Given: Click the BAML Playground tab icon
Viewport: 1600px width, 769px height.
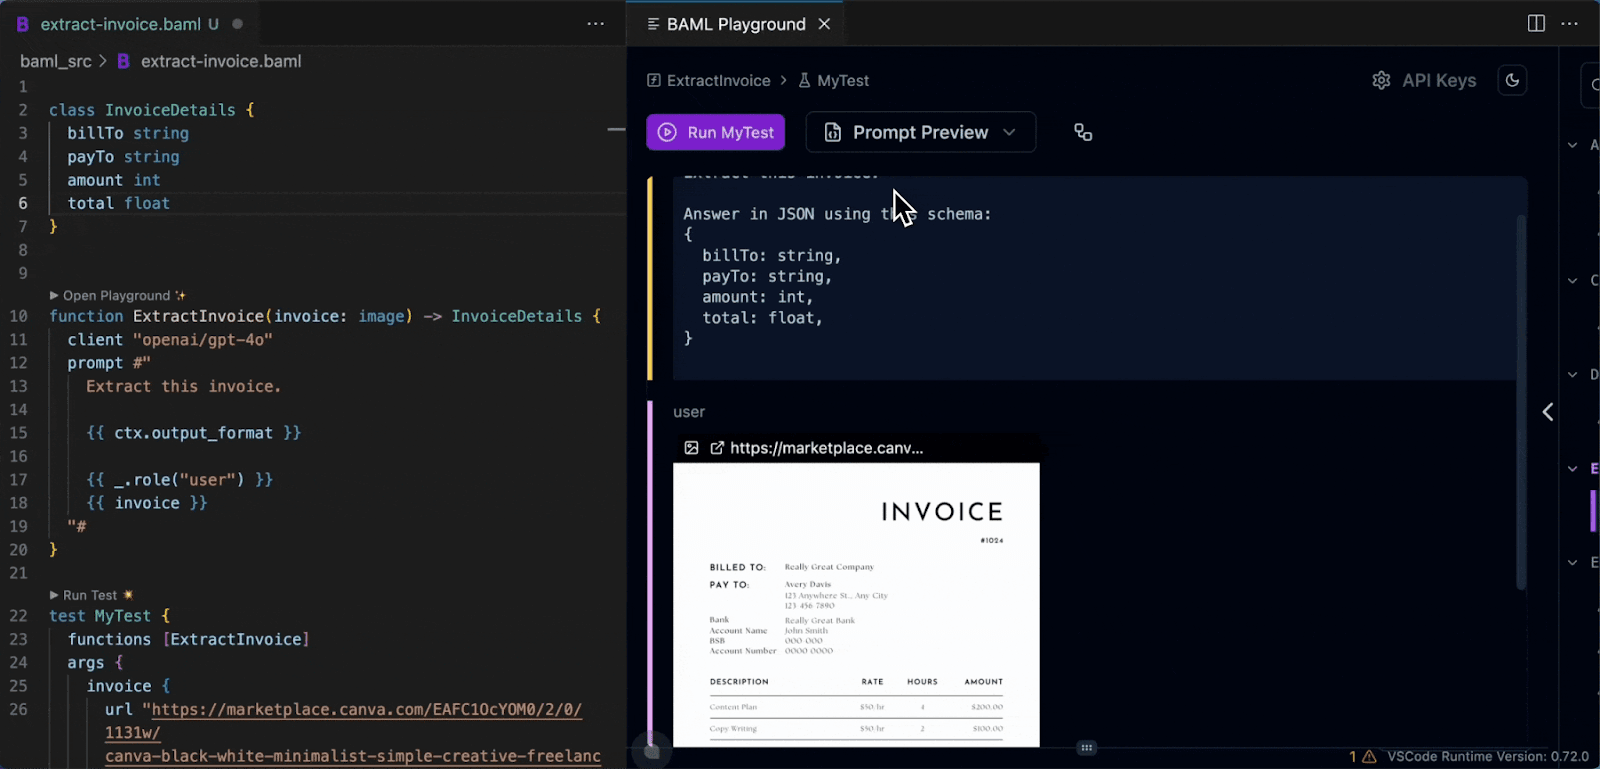Looking at the screenshot, I should click(653, 24).
